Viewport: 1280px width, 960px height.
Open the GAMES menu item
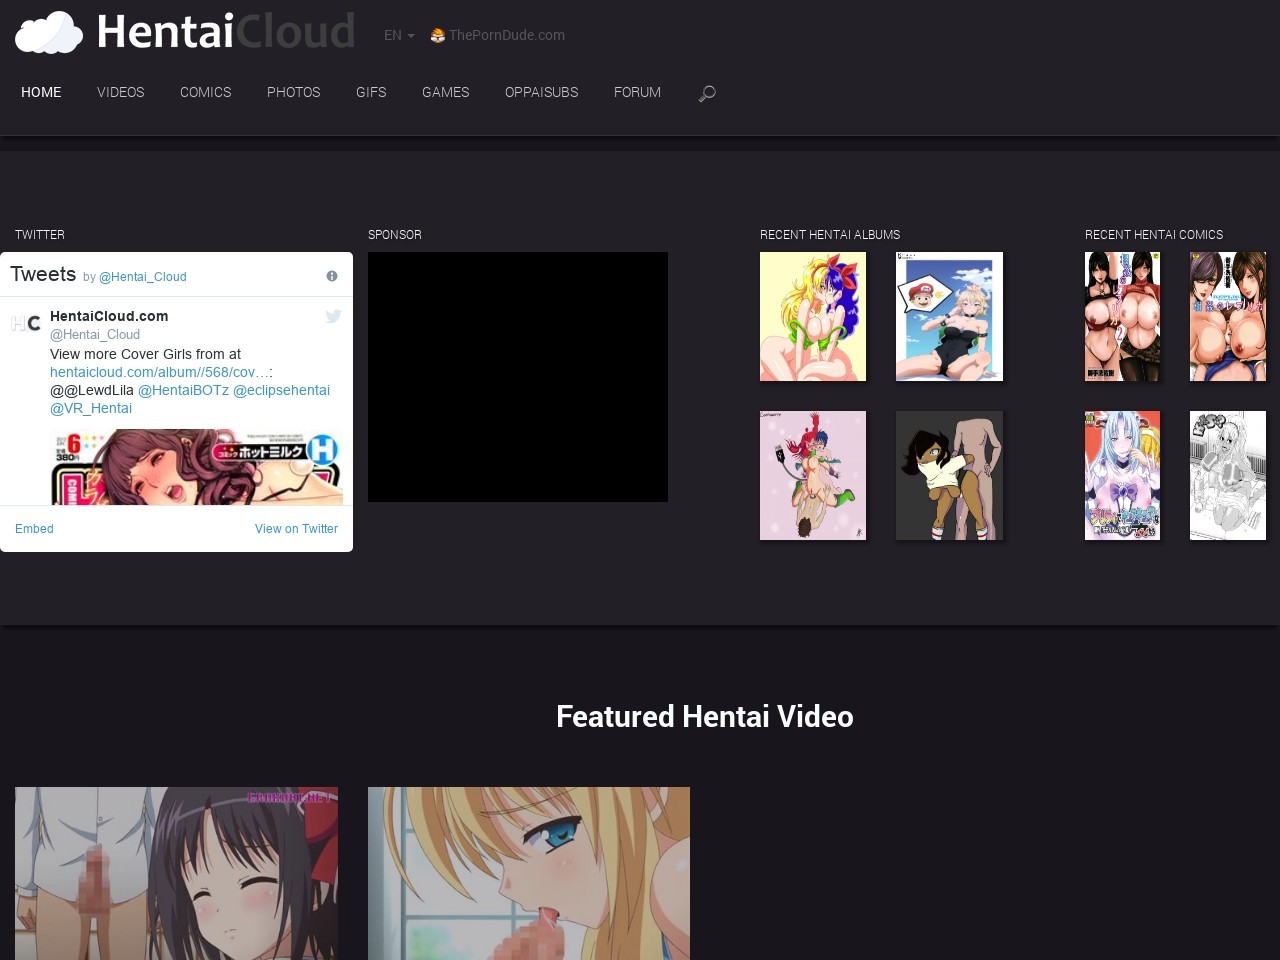[x=445, y=92]
